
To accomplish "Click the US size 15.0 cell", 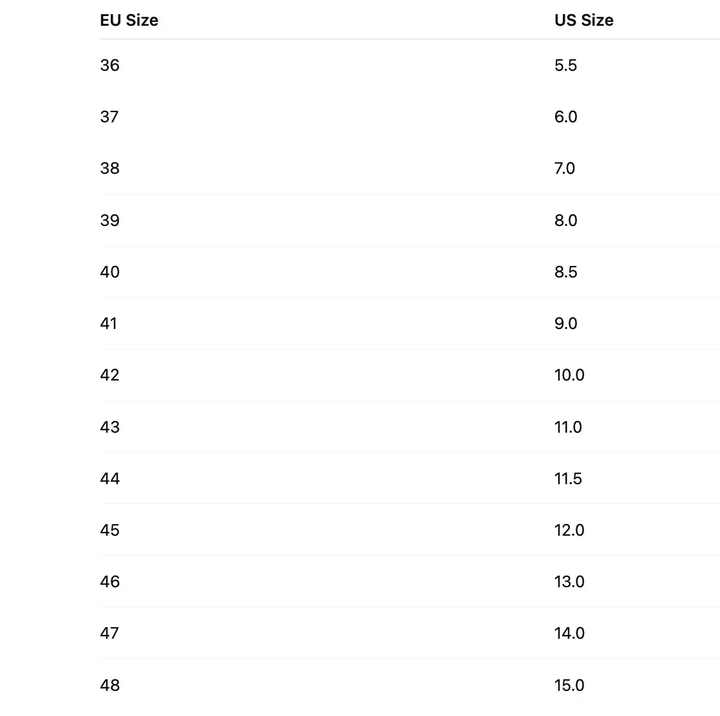I will click(x=570, y=685).
